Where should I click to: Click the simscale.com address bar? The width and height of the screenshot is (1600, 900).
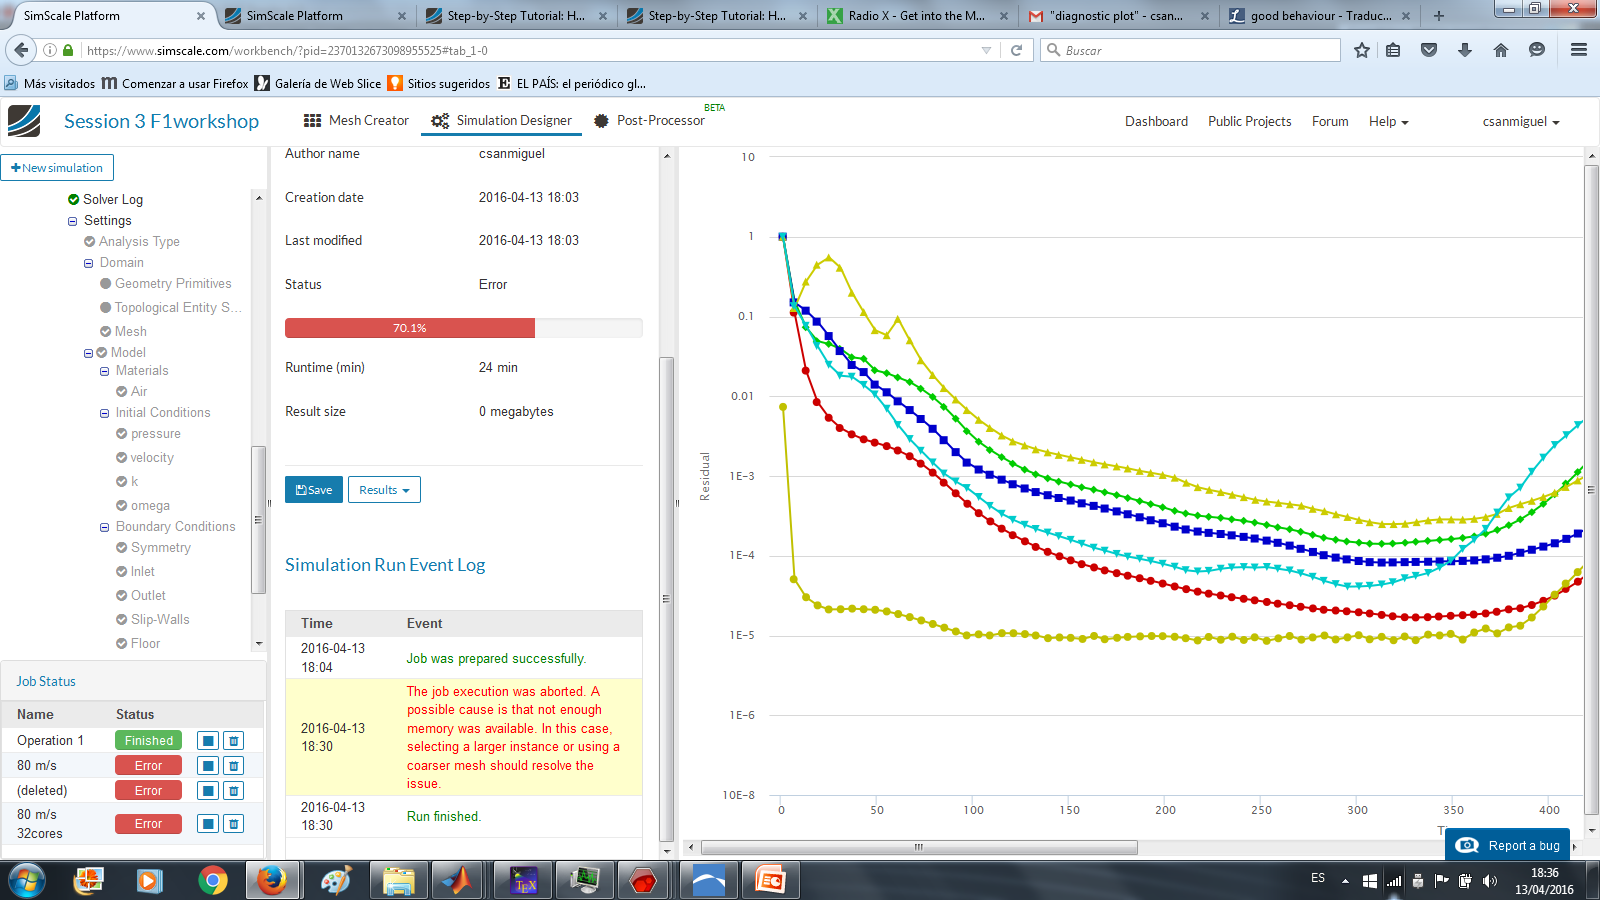point(530,50)
